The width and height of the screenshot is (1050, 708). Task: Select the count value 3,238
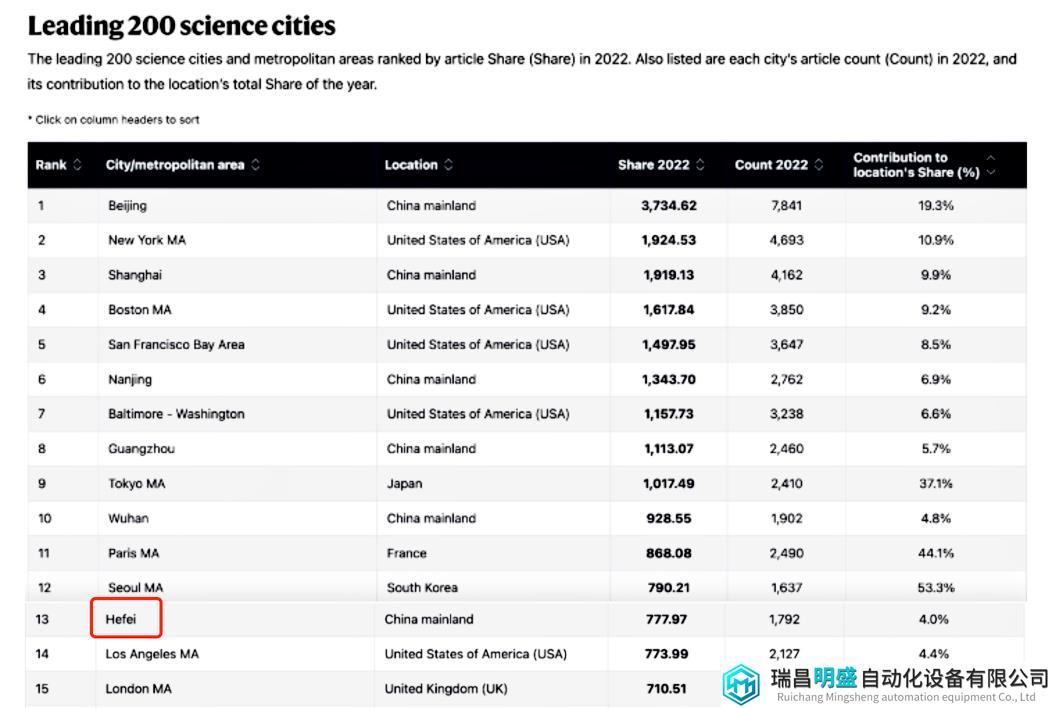(786, 414)
